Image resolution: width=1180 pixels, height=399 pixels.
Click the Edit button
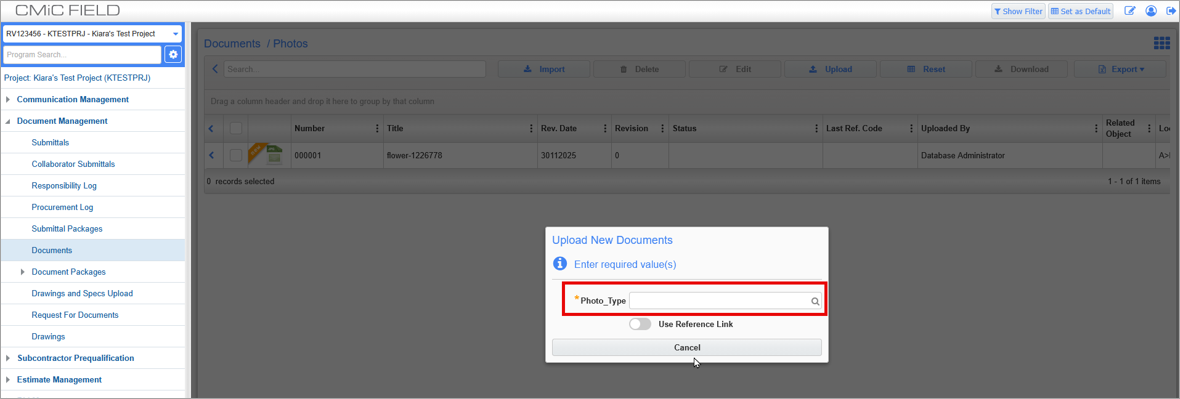coord(735,69)
